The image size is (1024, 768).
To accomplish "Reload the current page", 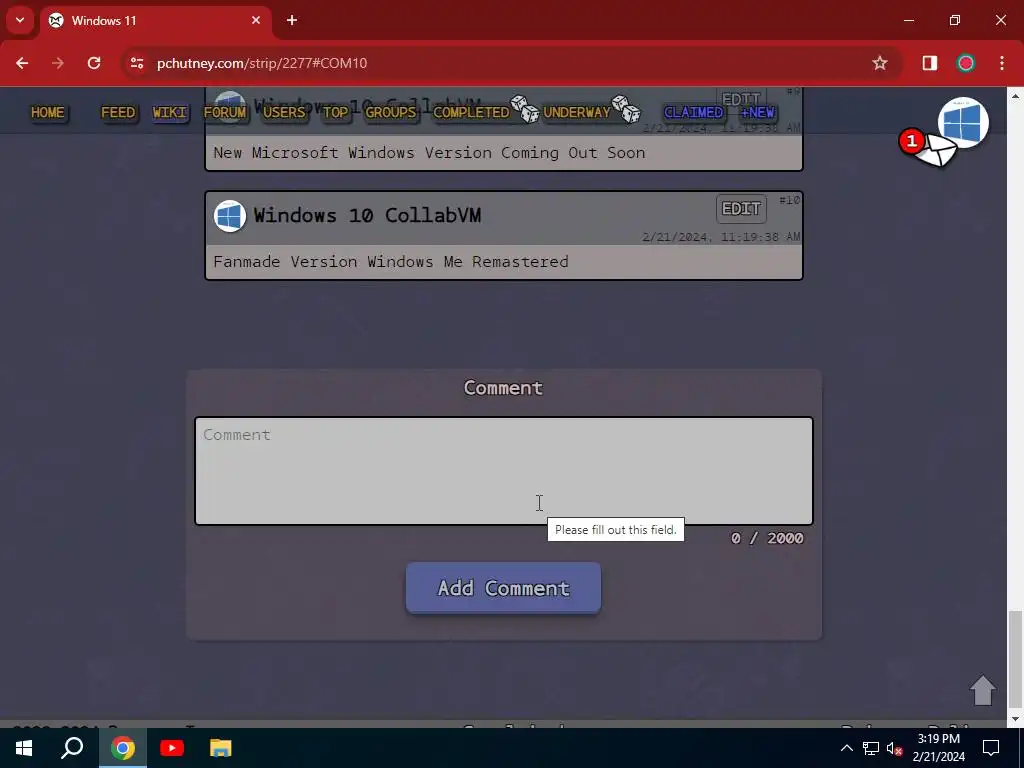I will tap(94, 63).
